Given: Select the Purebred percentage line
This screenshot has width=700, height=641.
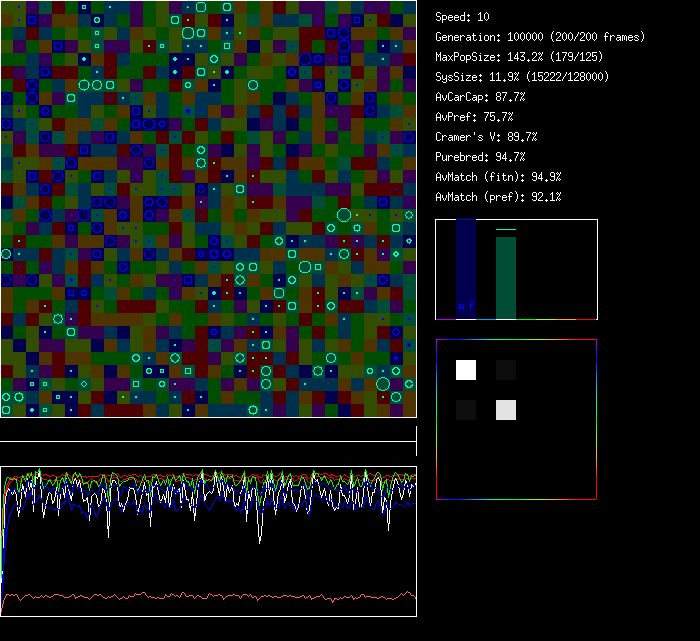Looking at the screenshot, I should 480,157.
